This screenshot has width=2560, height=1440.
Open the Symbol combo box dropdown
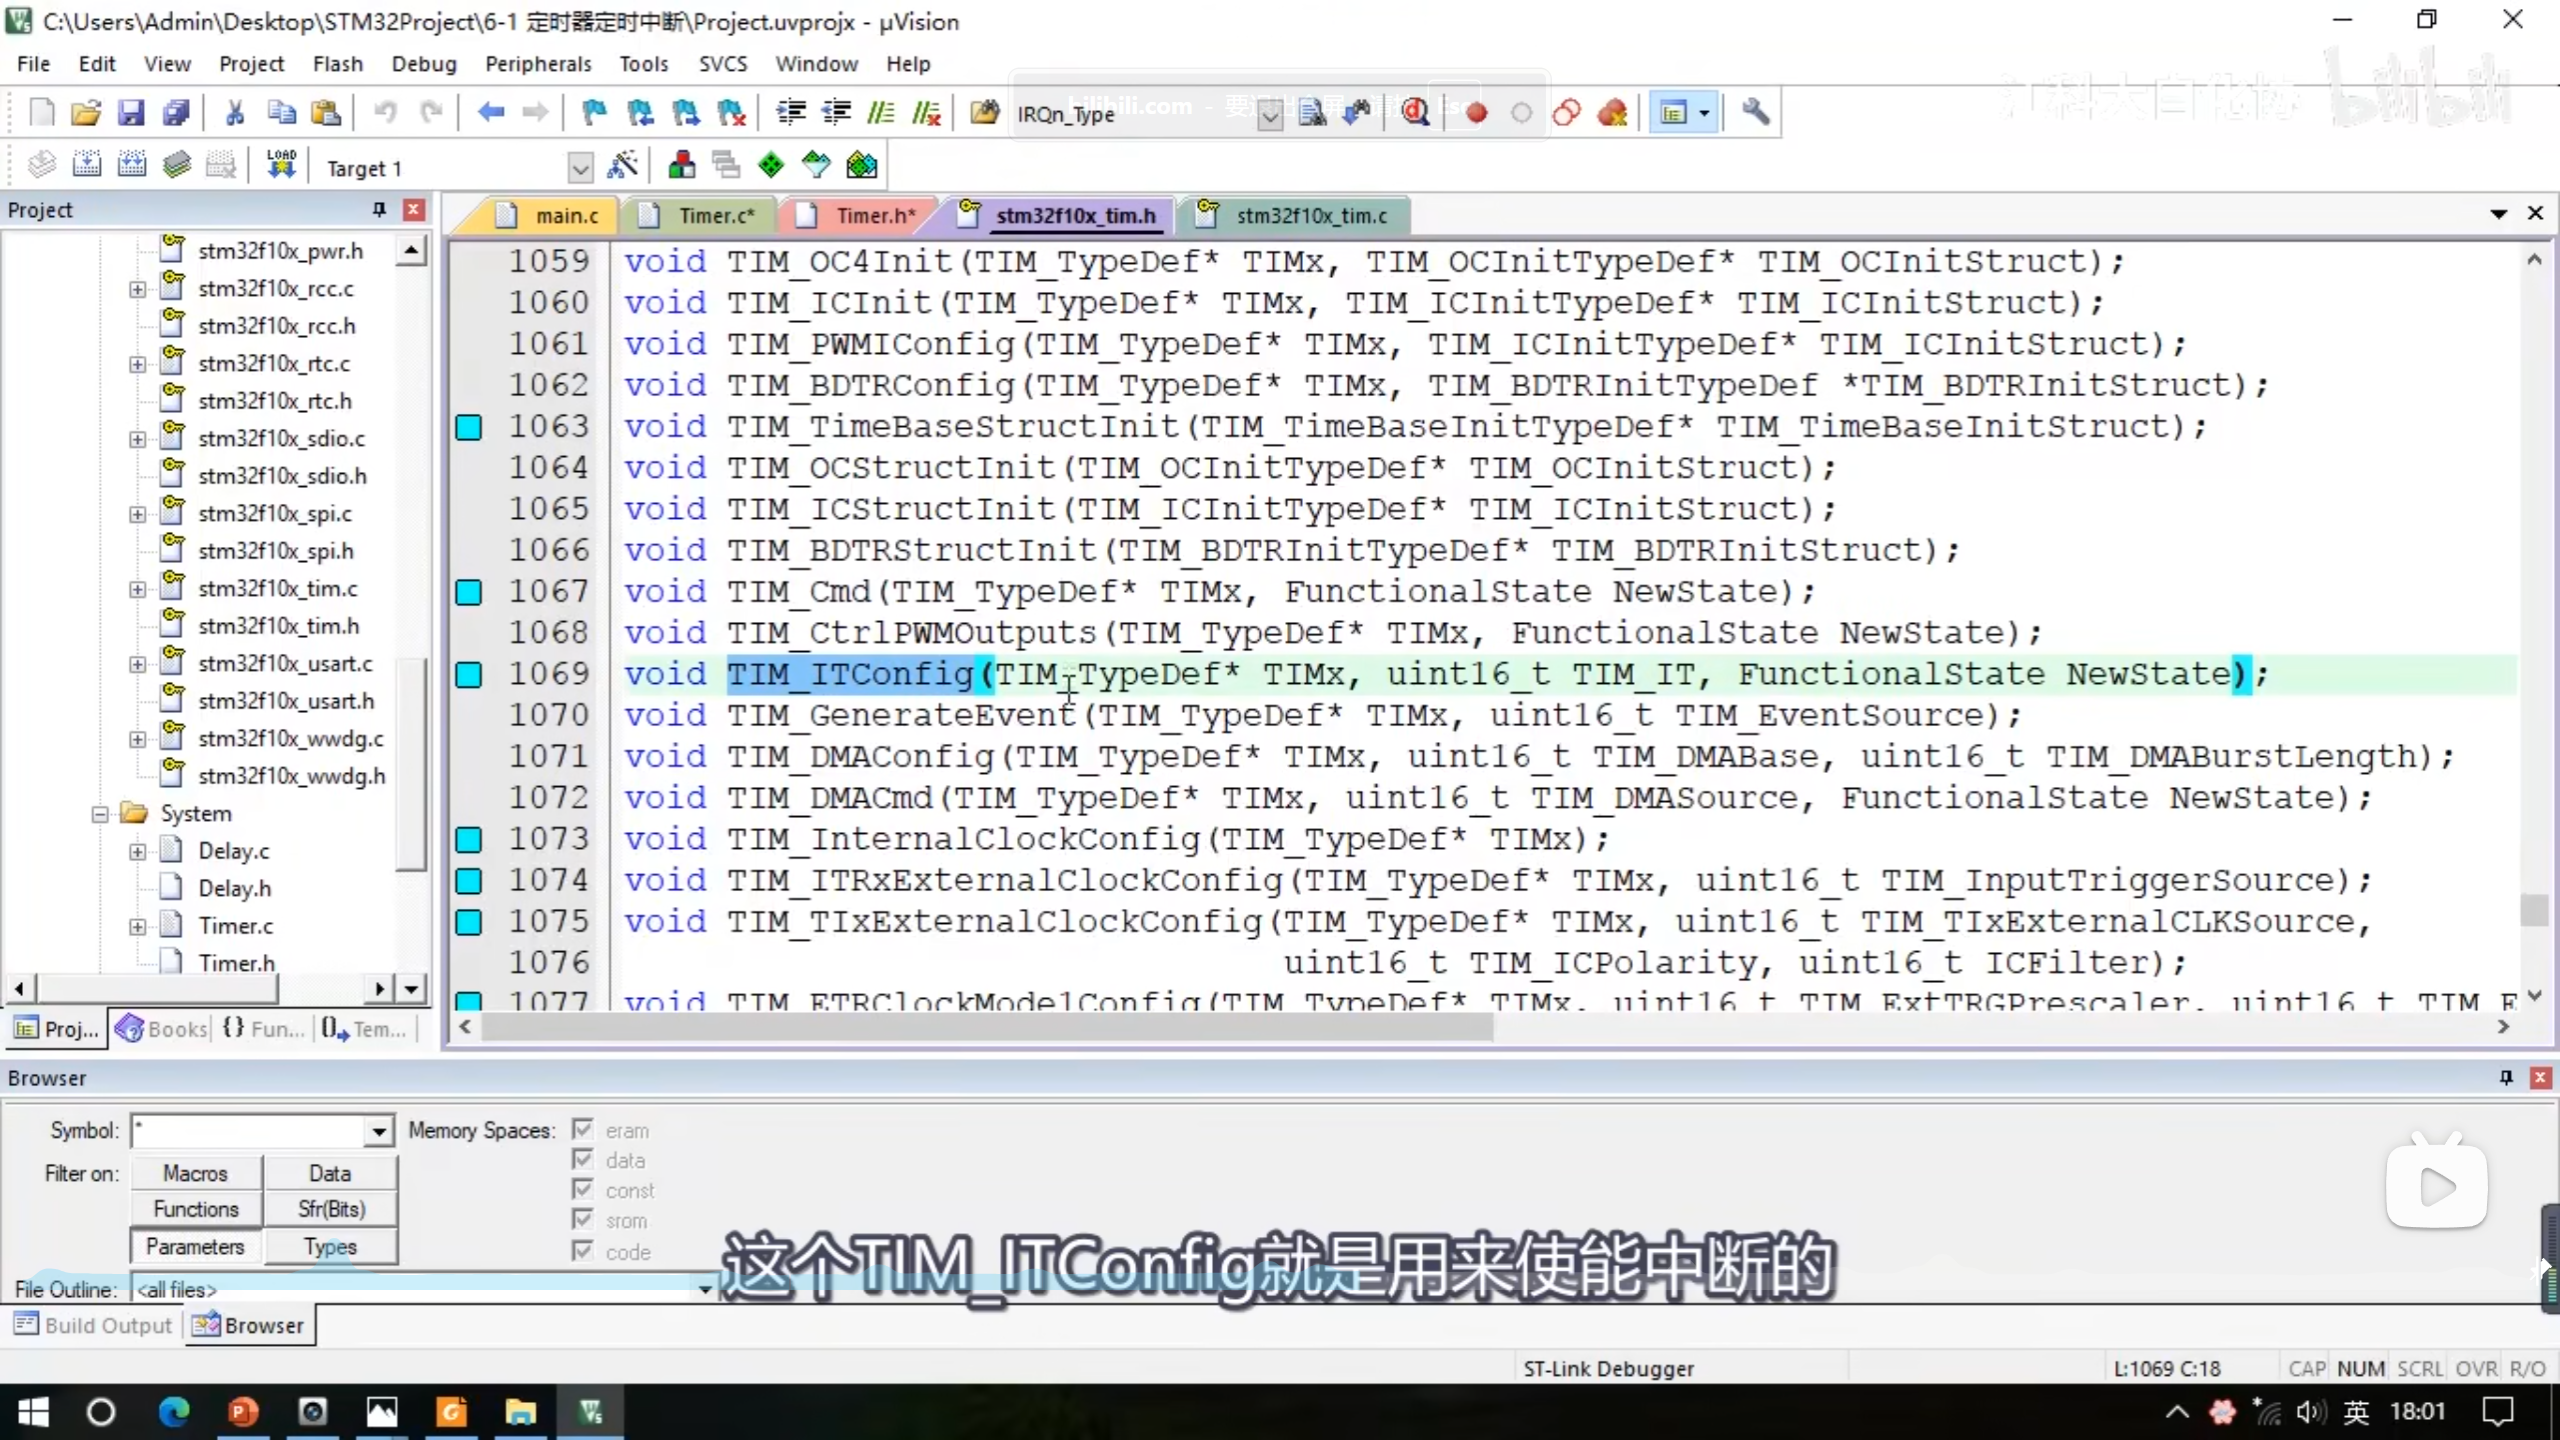pyautogui.click(x=378, y=1131)
